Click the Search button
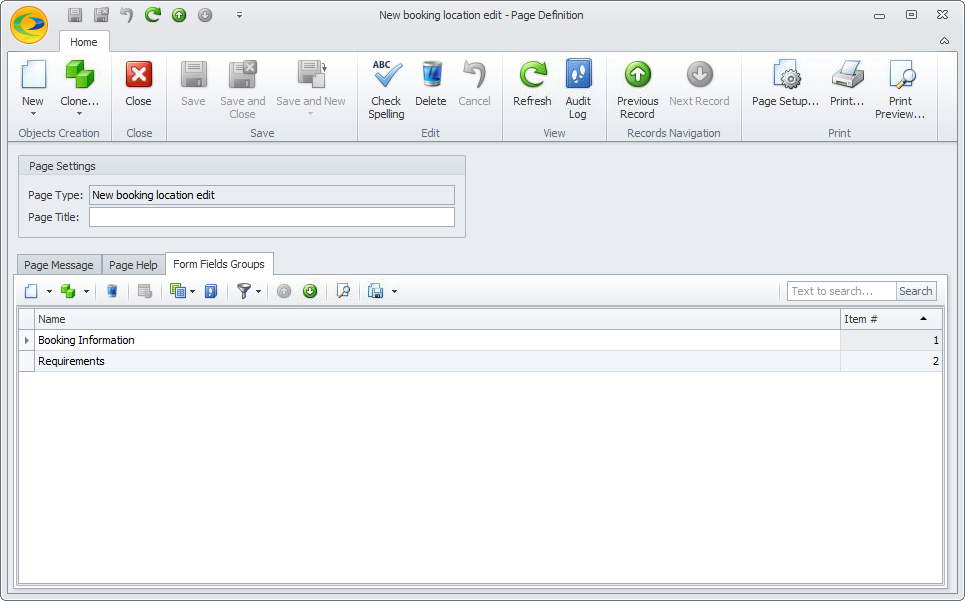Screen dimensions: 965x601 [x=916, y=291]
